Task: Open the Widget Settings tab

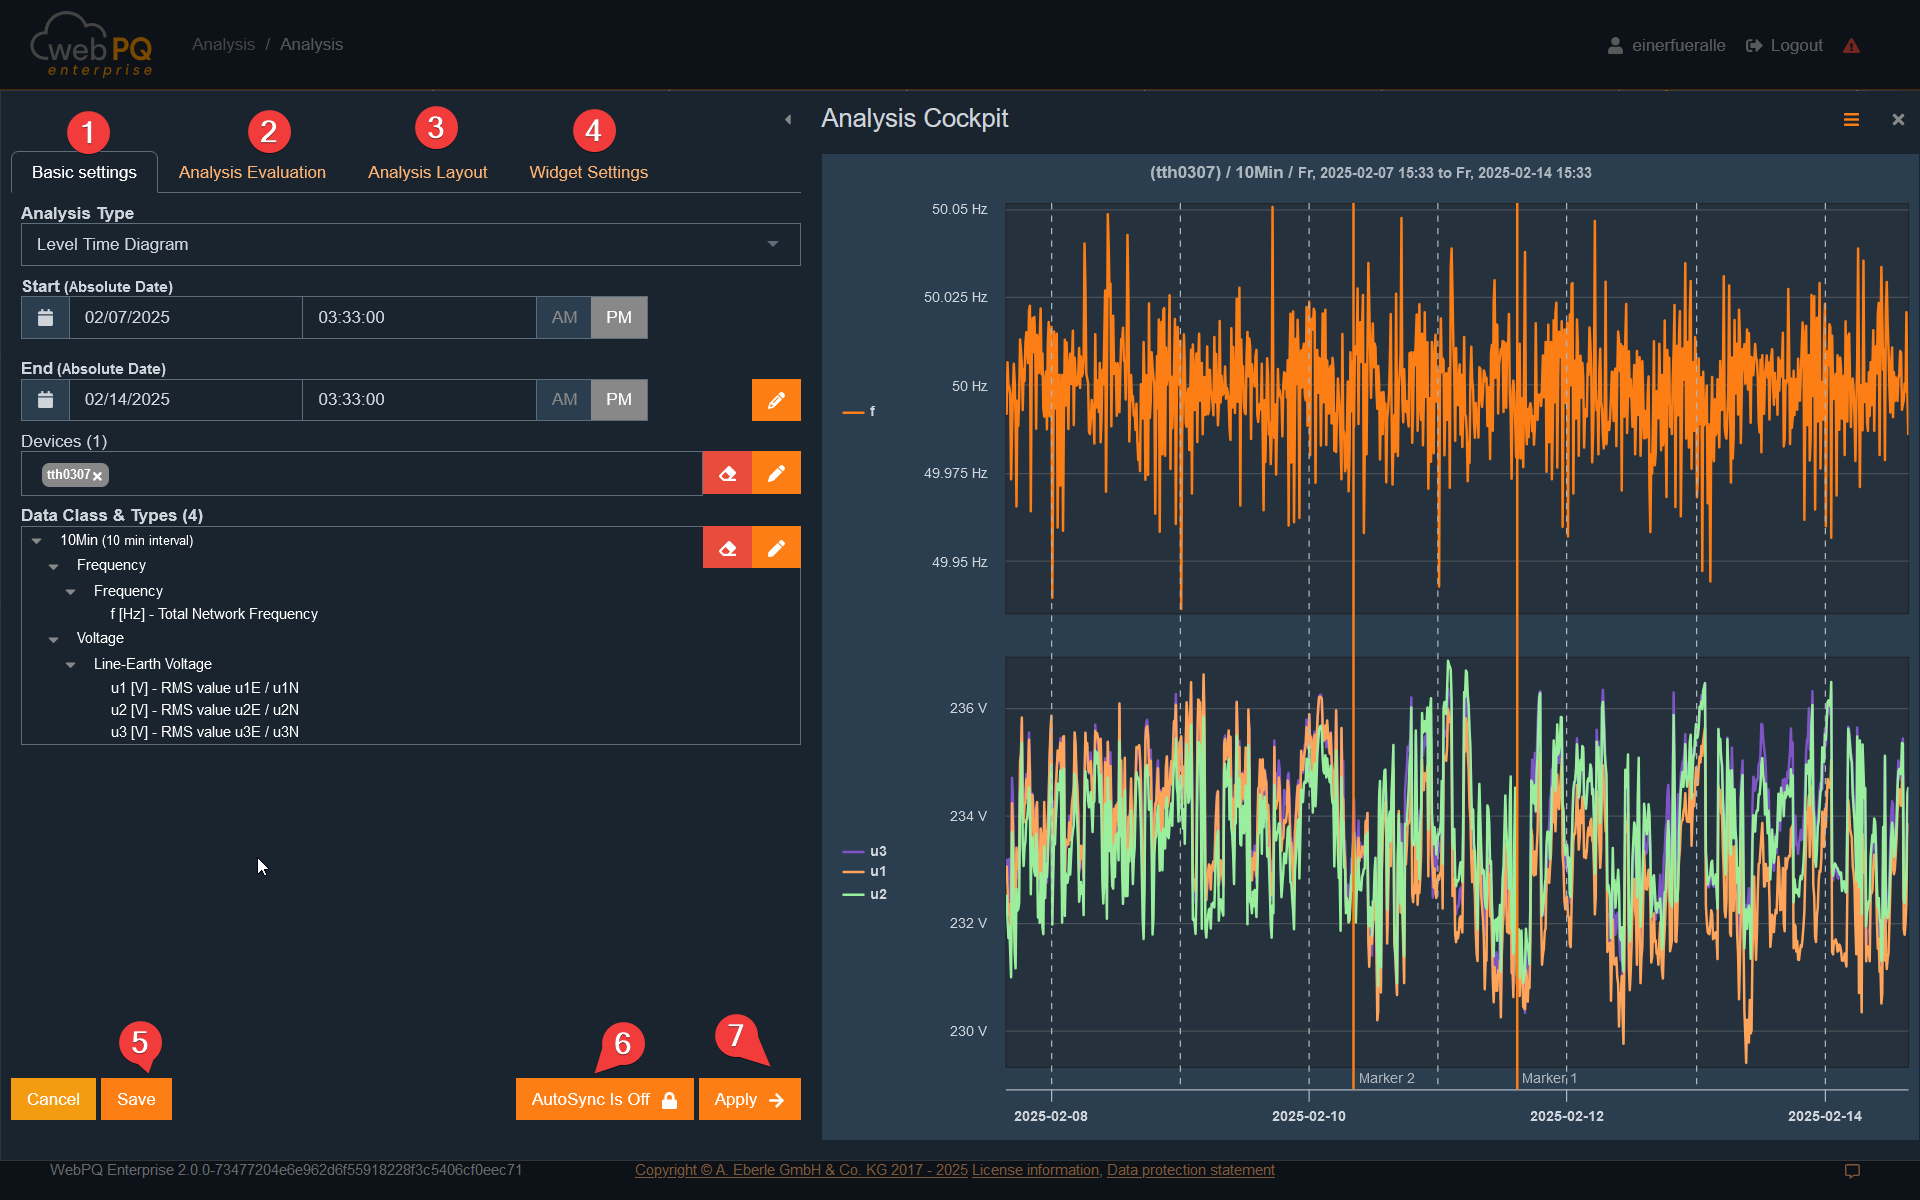Action: (588, 171)
